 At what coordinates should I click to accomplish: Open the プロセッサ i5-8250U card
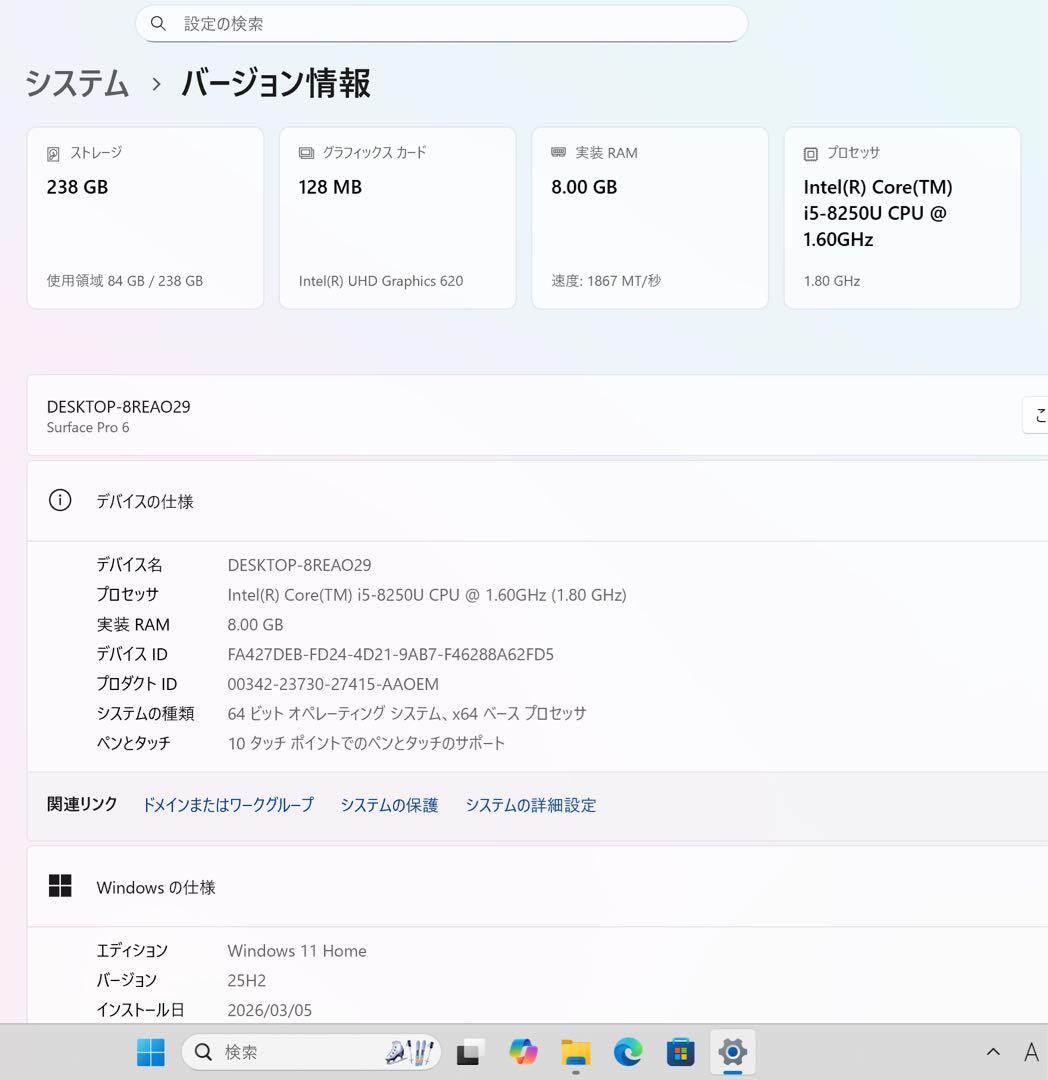pyautogui.click(x=902, y=218)
